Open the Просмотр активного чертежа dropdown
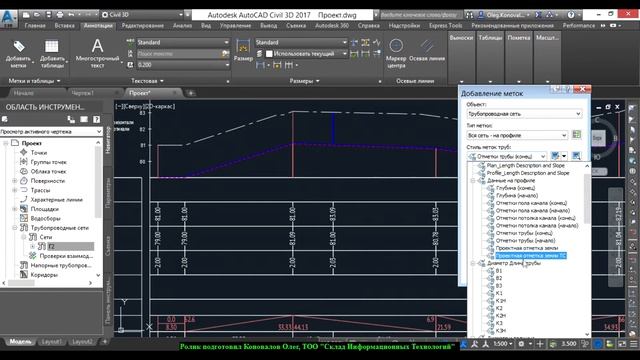This screenshot has height=360, width=640. click(51, 131)
